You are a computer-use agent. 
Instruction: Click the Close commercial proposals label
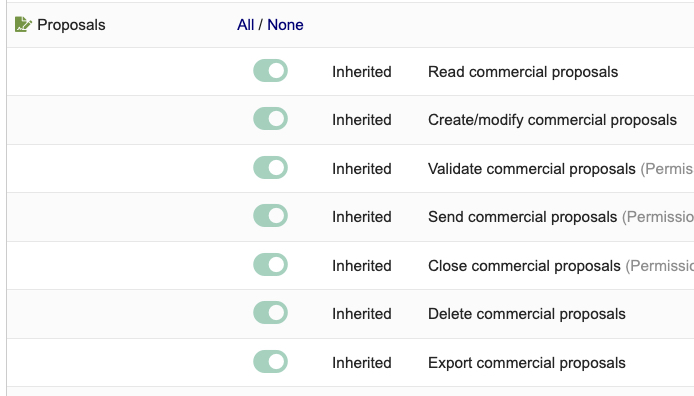524,265
